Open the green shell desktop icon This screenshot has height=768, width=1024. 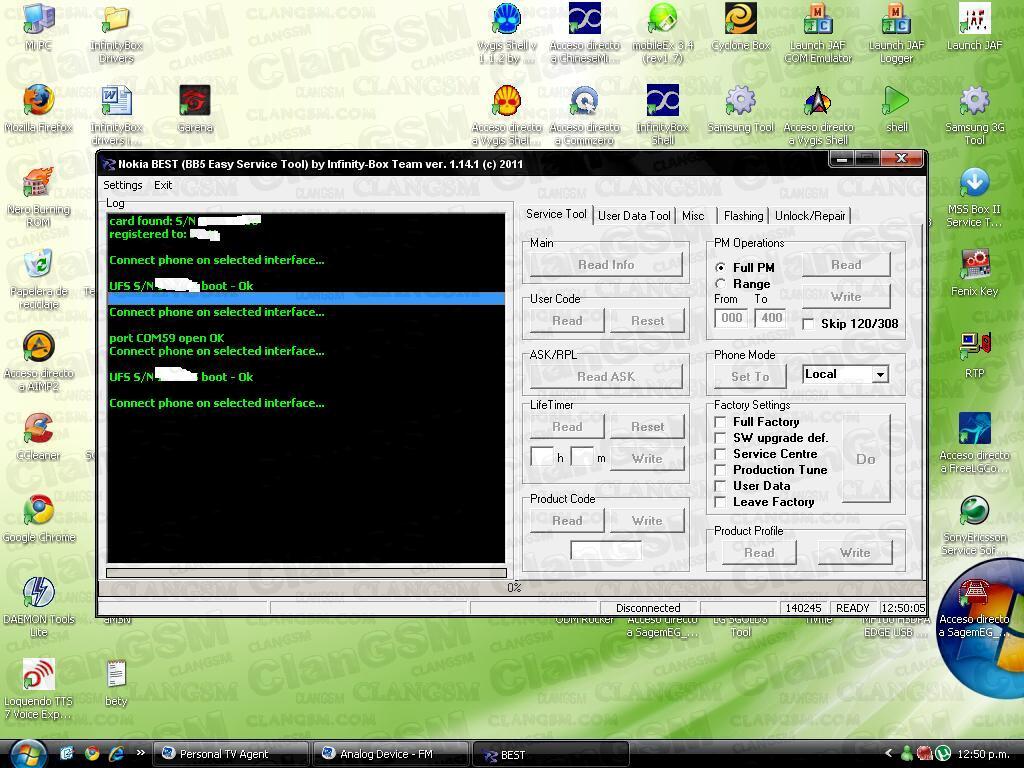(896, 108)
